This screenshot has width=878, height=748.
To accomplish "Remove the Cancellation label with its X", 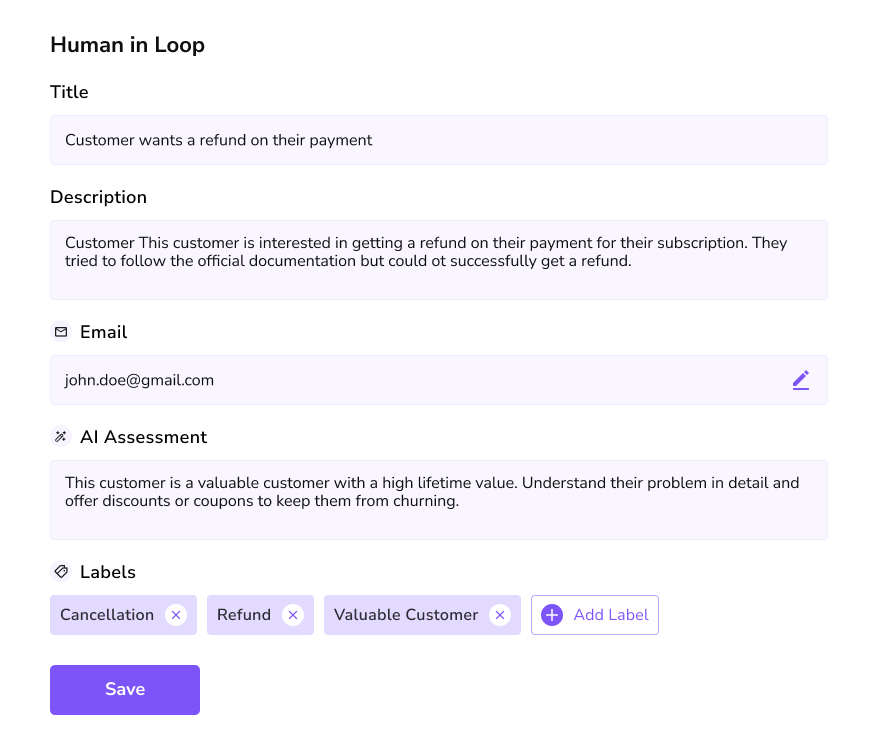I will point(176,615).
